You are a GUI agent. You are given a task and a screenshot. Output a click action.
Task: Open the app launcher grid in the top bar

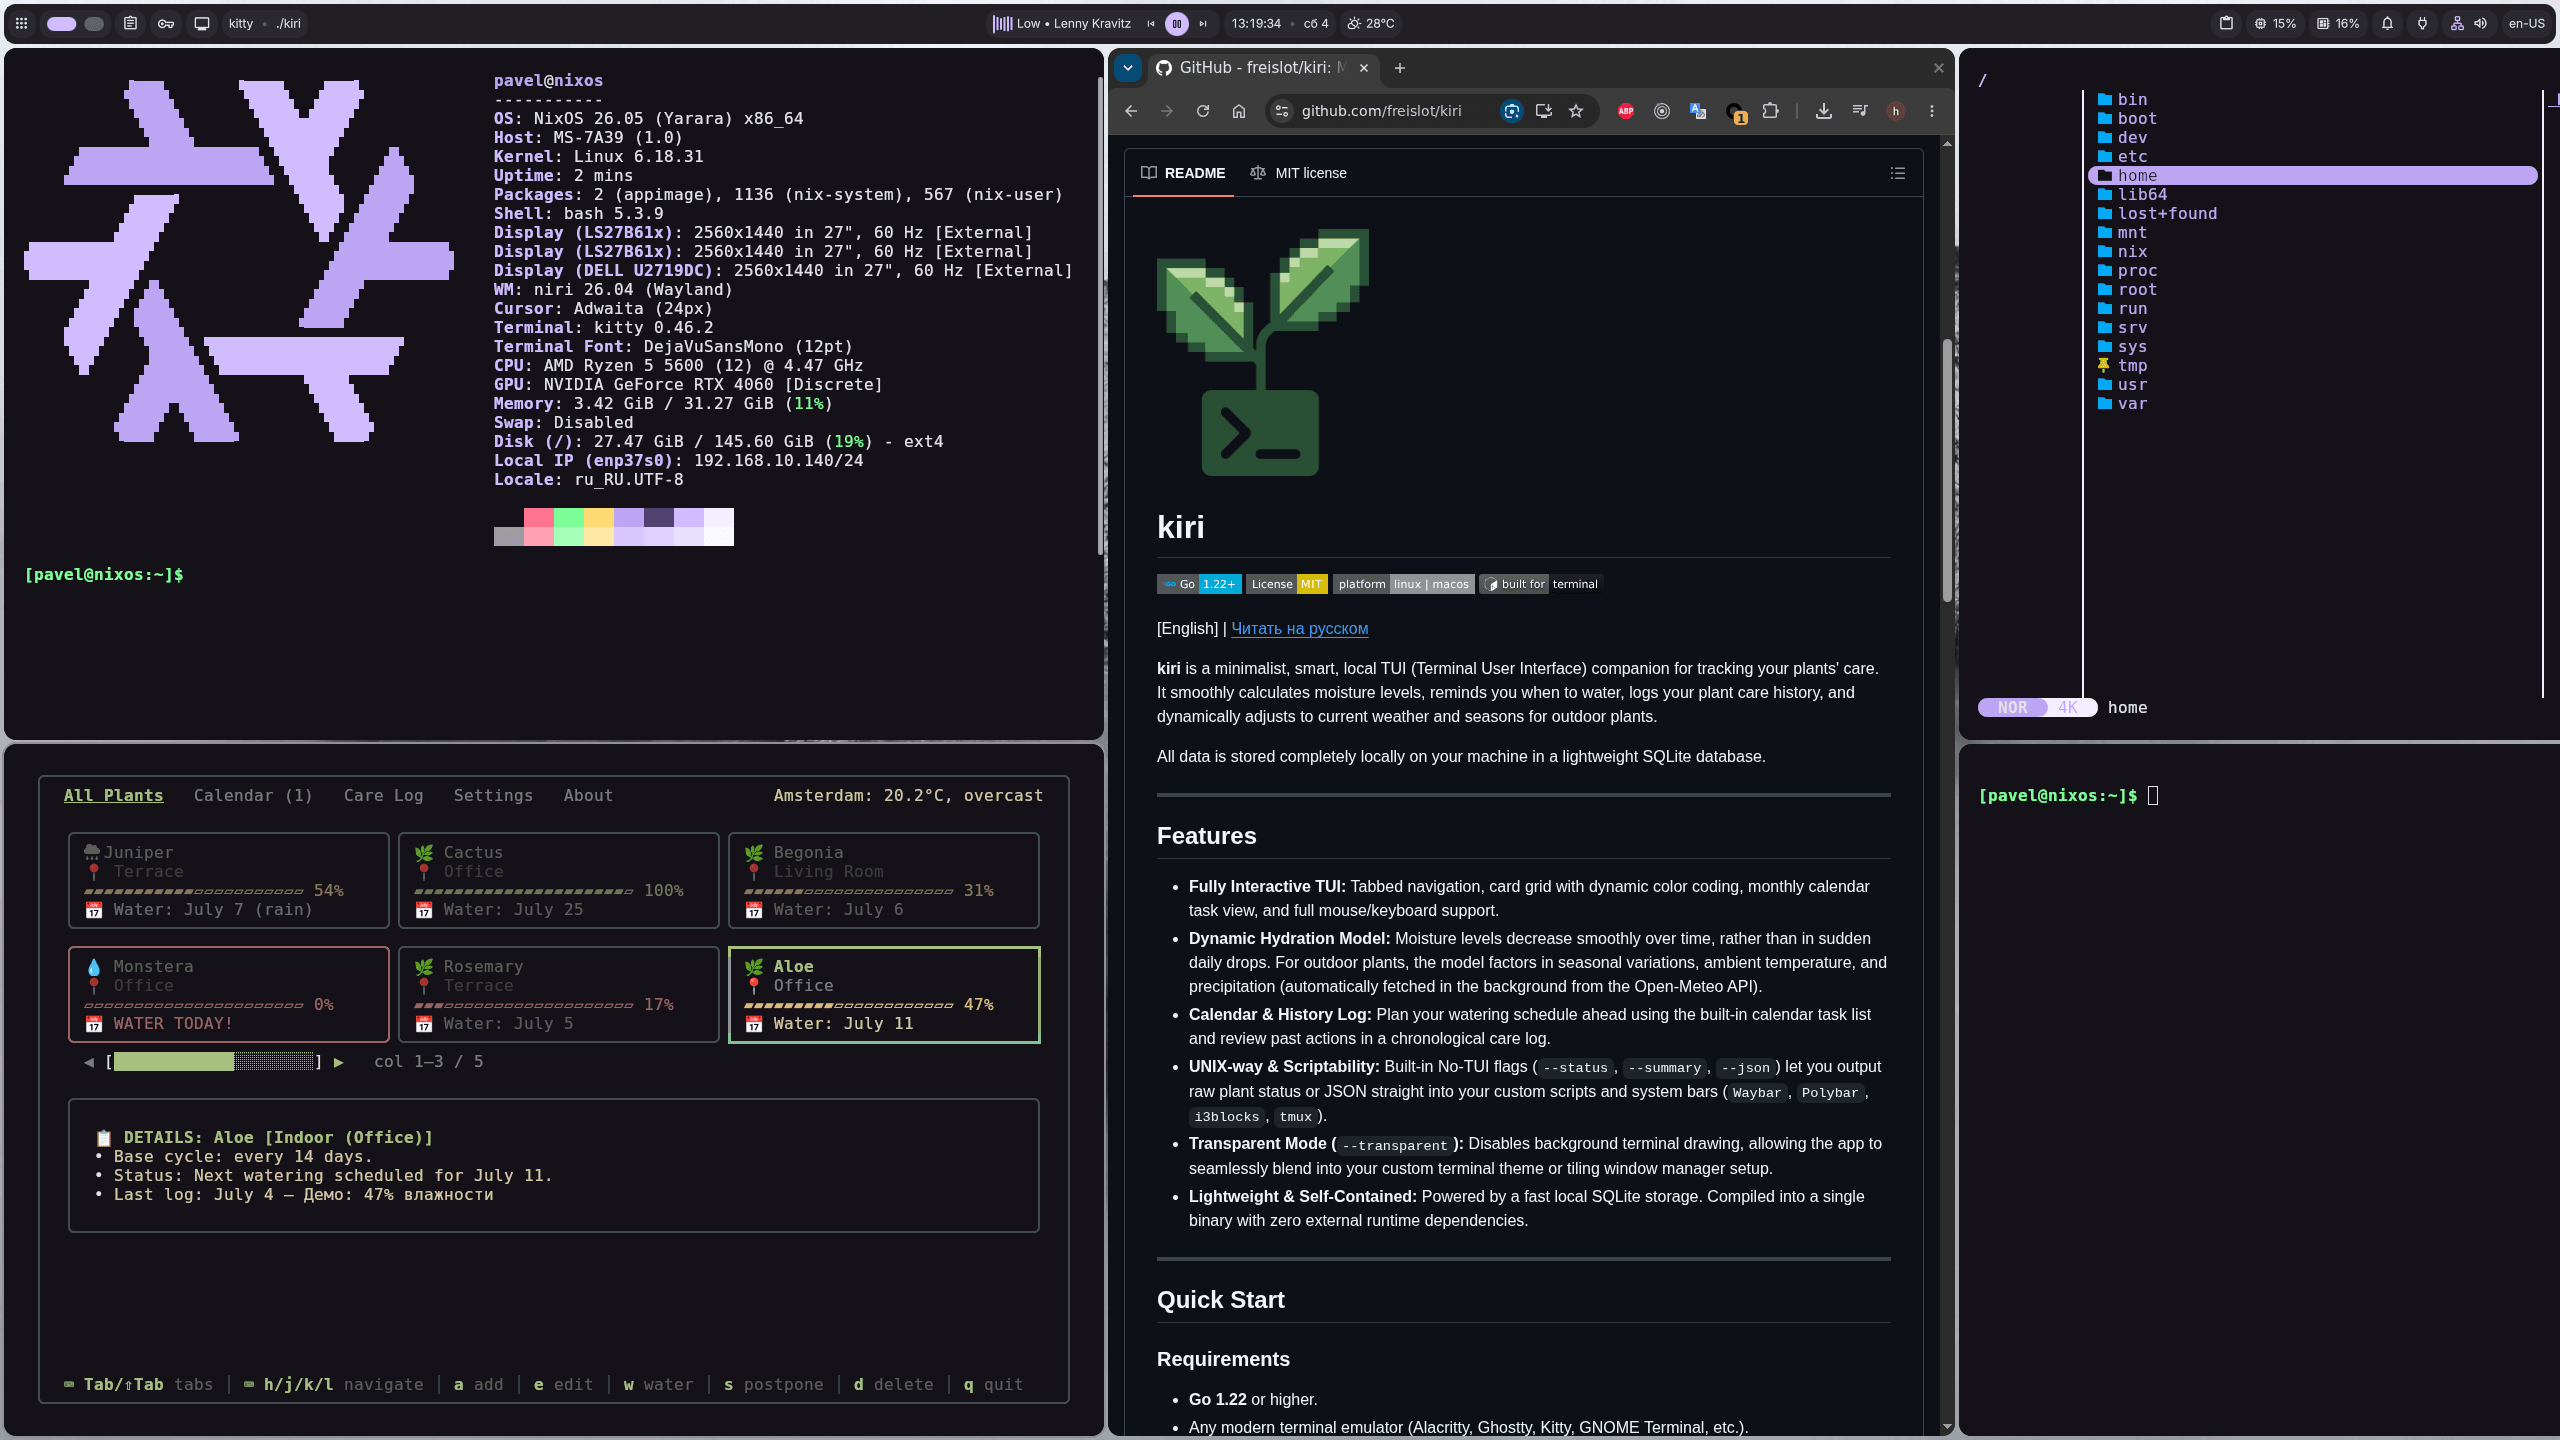click(21, 23)
